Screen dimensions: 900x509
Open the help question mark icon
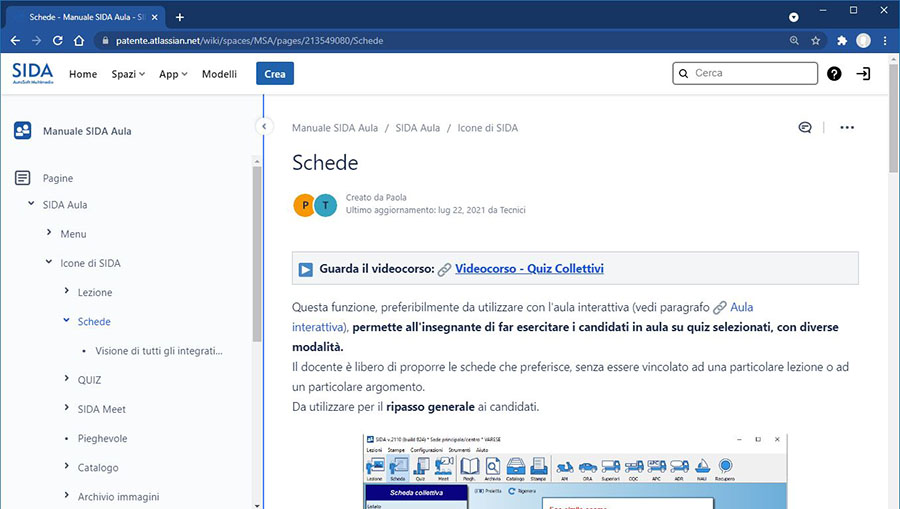tap(834, 74)
